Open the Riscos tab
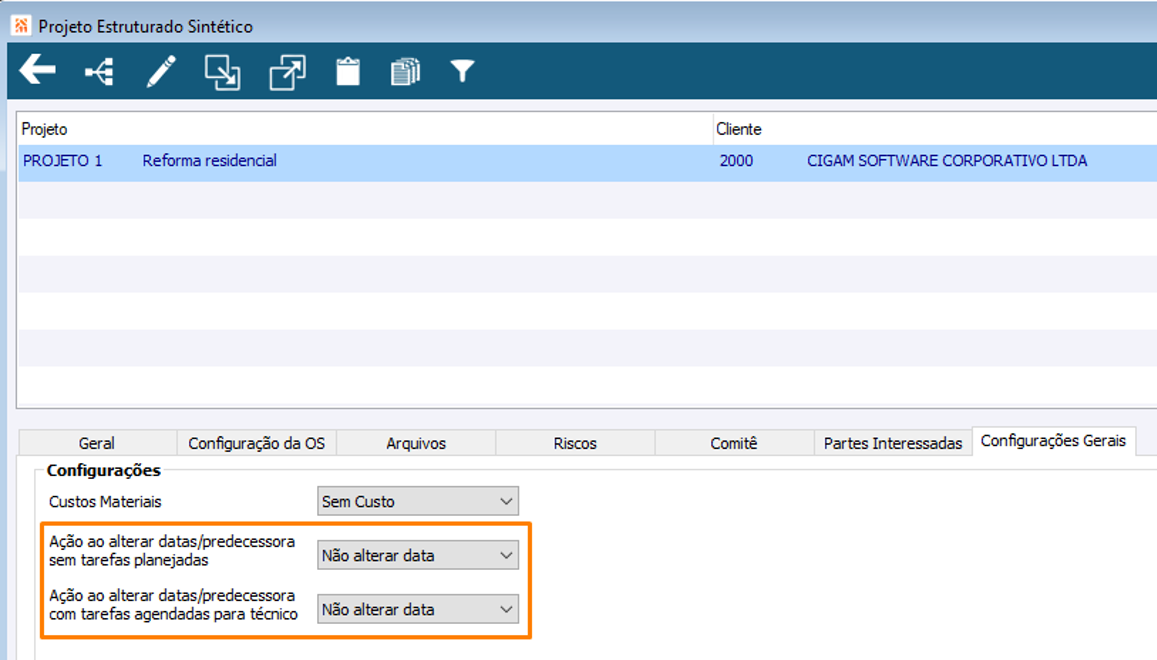 (575, 443)
